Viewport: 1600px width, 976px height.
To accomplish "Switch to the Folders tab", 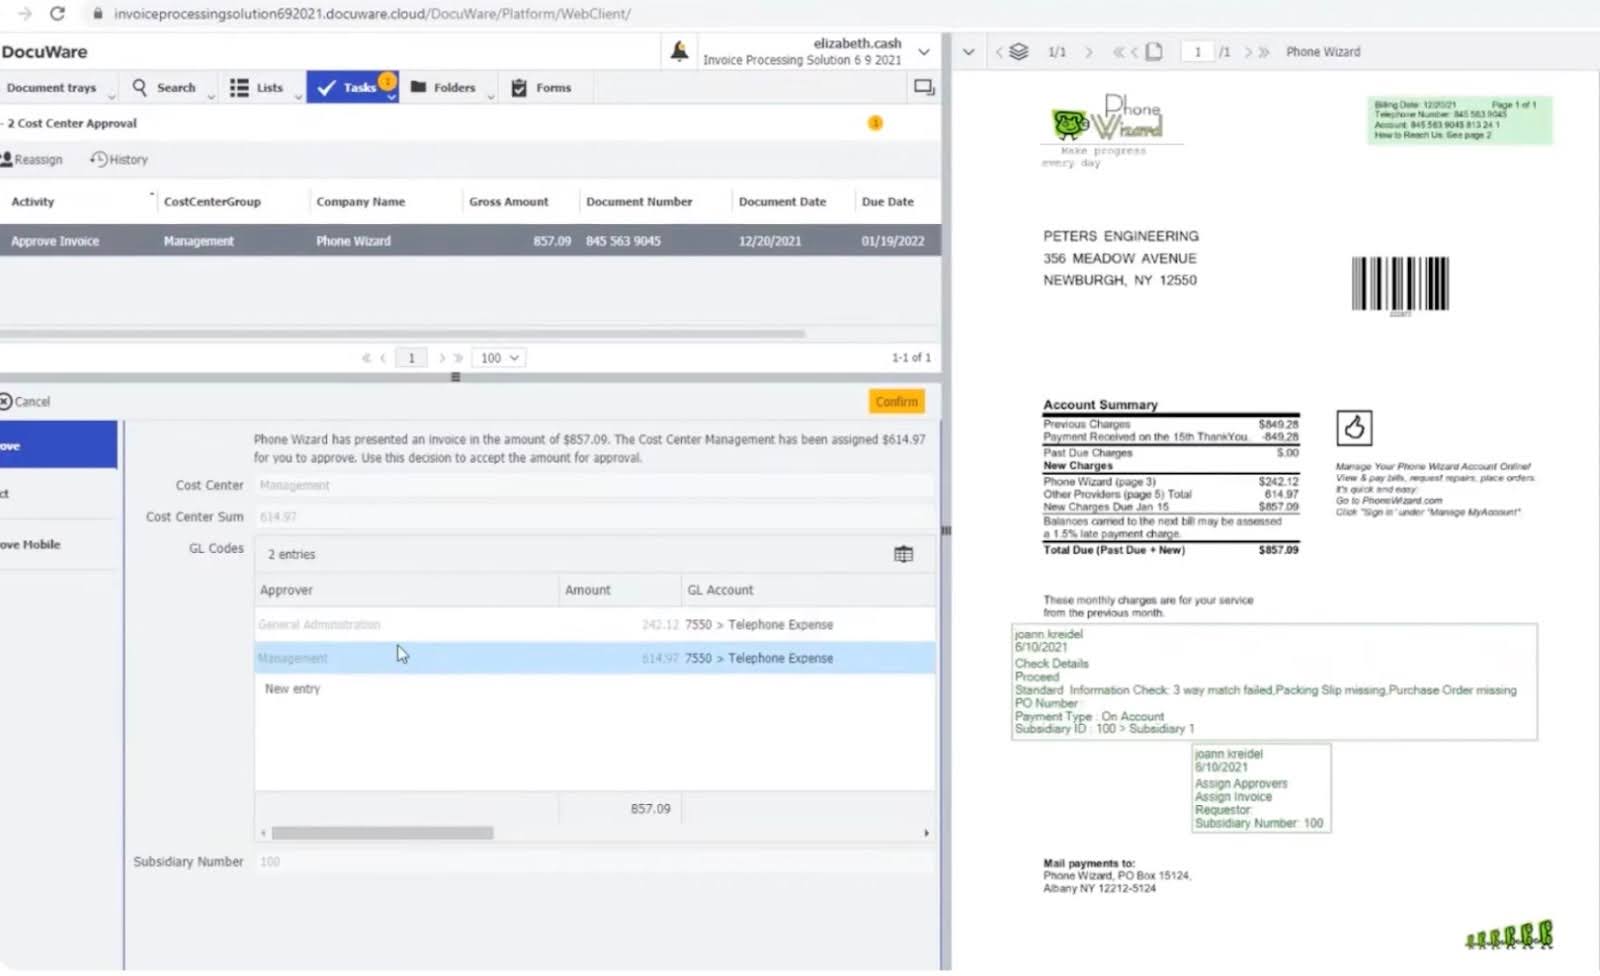I will [x=449, y=88].
